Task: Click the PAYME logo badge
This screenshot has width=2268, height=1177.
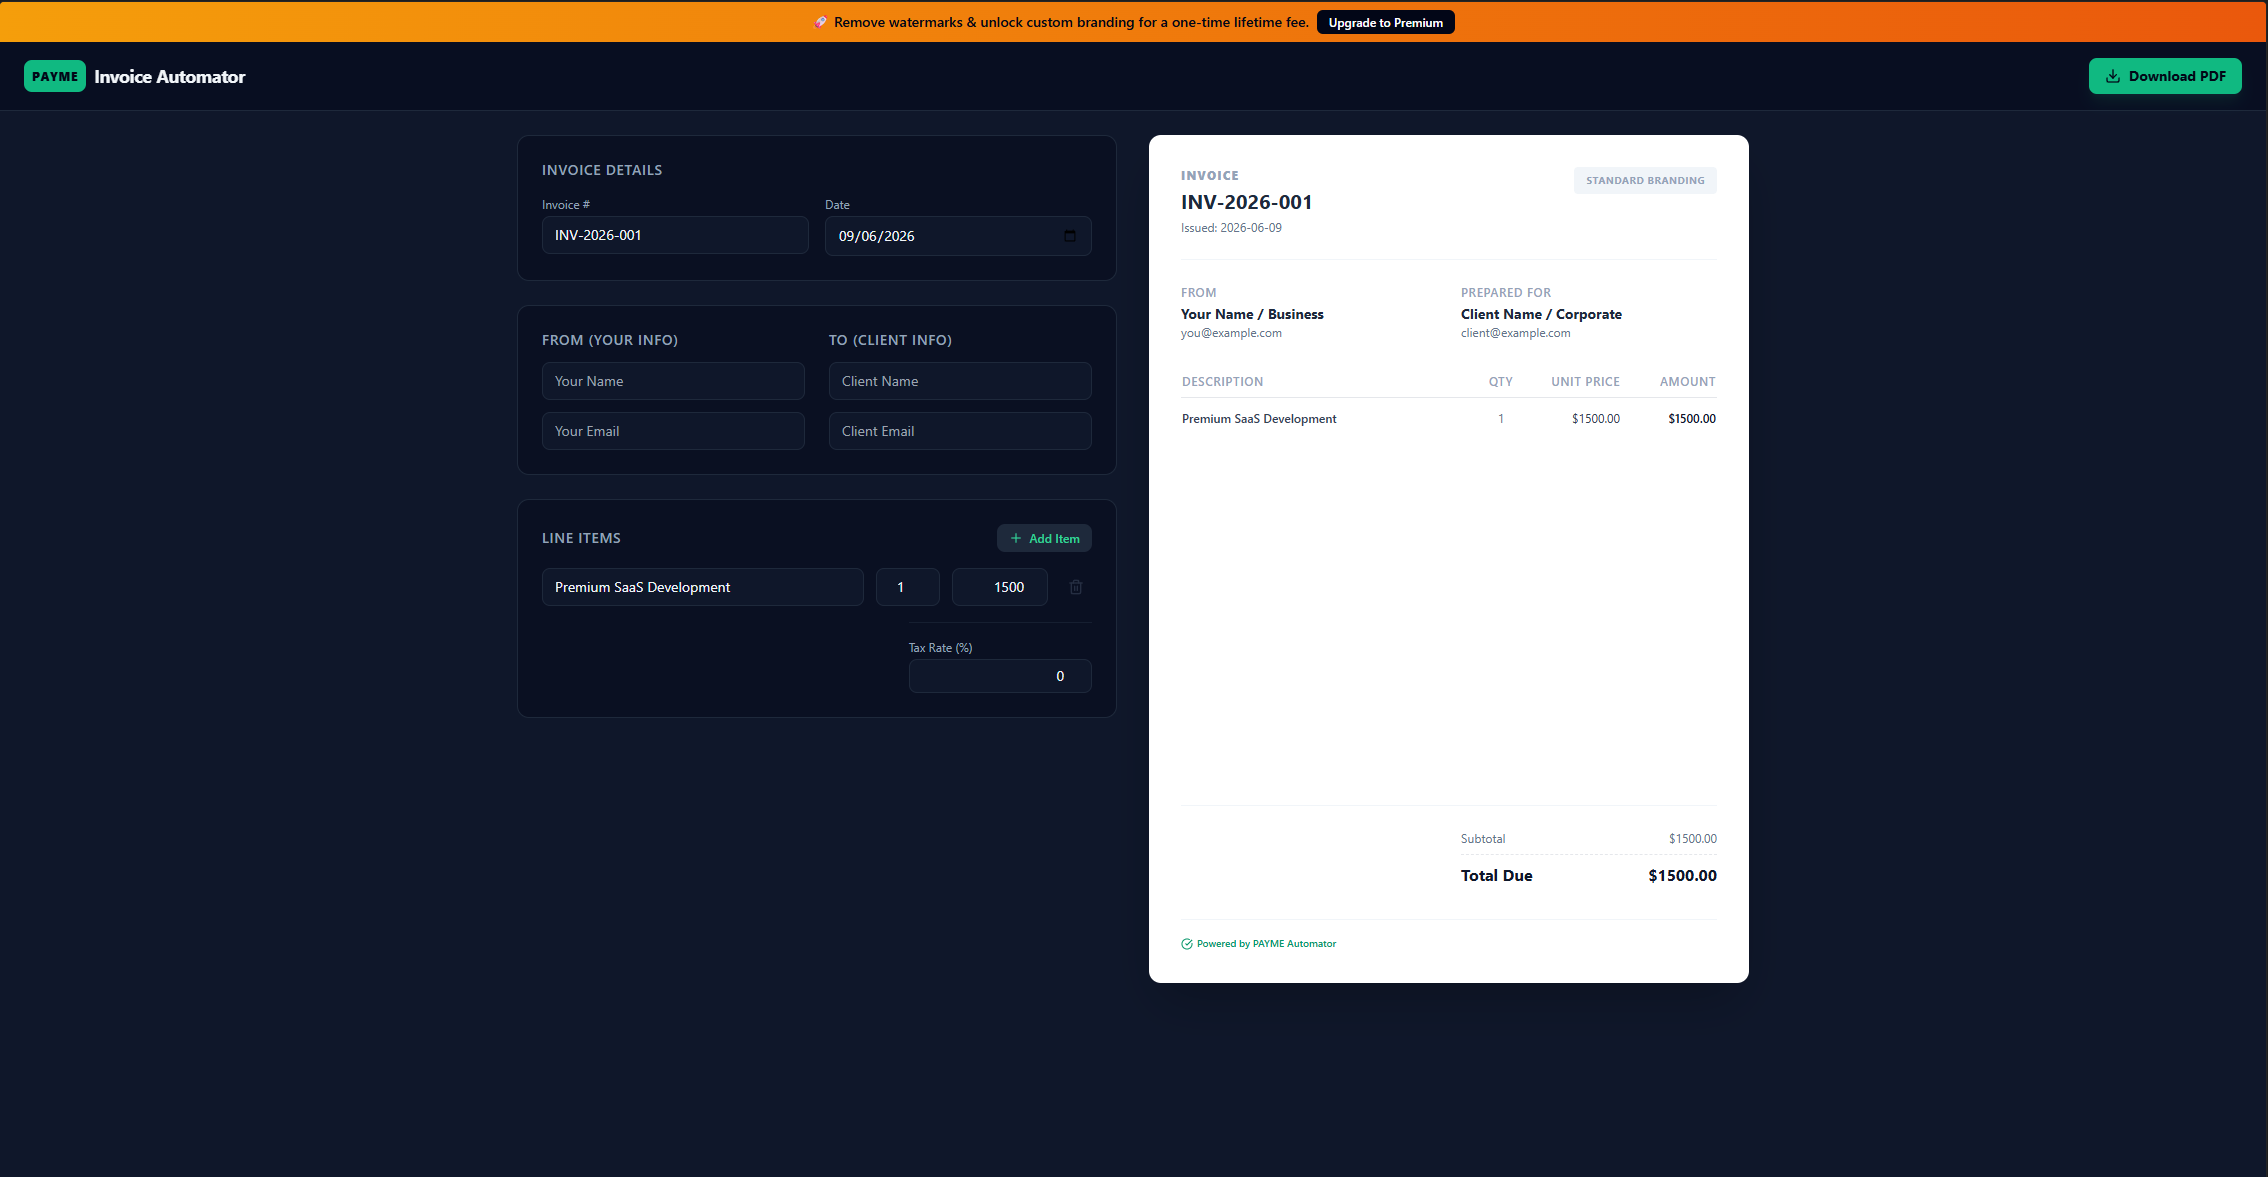Action: point(55,76)
